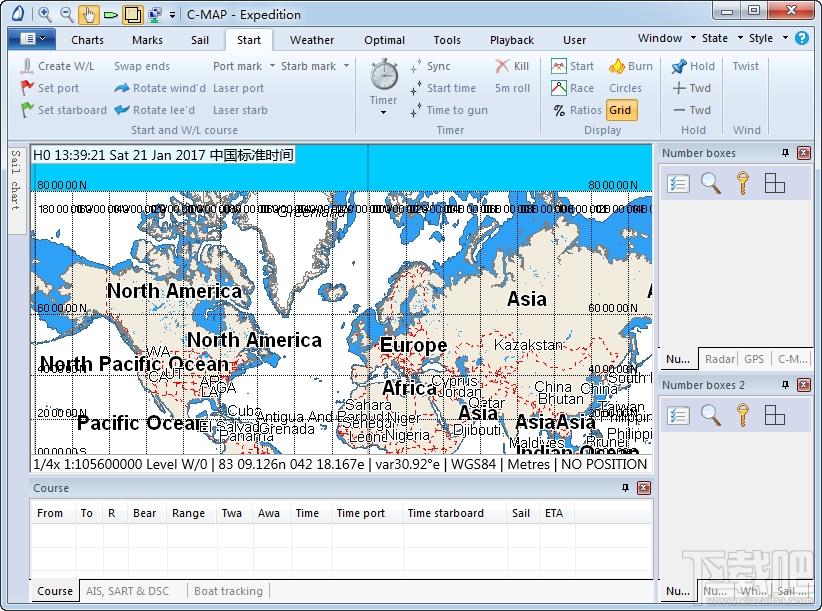Open the Marks ribbon tab
Image resolution: width=822 pixels, height=611 pixels.
pos(147,40)
